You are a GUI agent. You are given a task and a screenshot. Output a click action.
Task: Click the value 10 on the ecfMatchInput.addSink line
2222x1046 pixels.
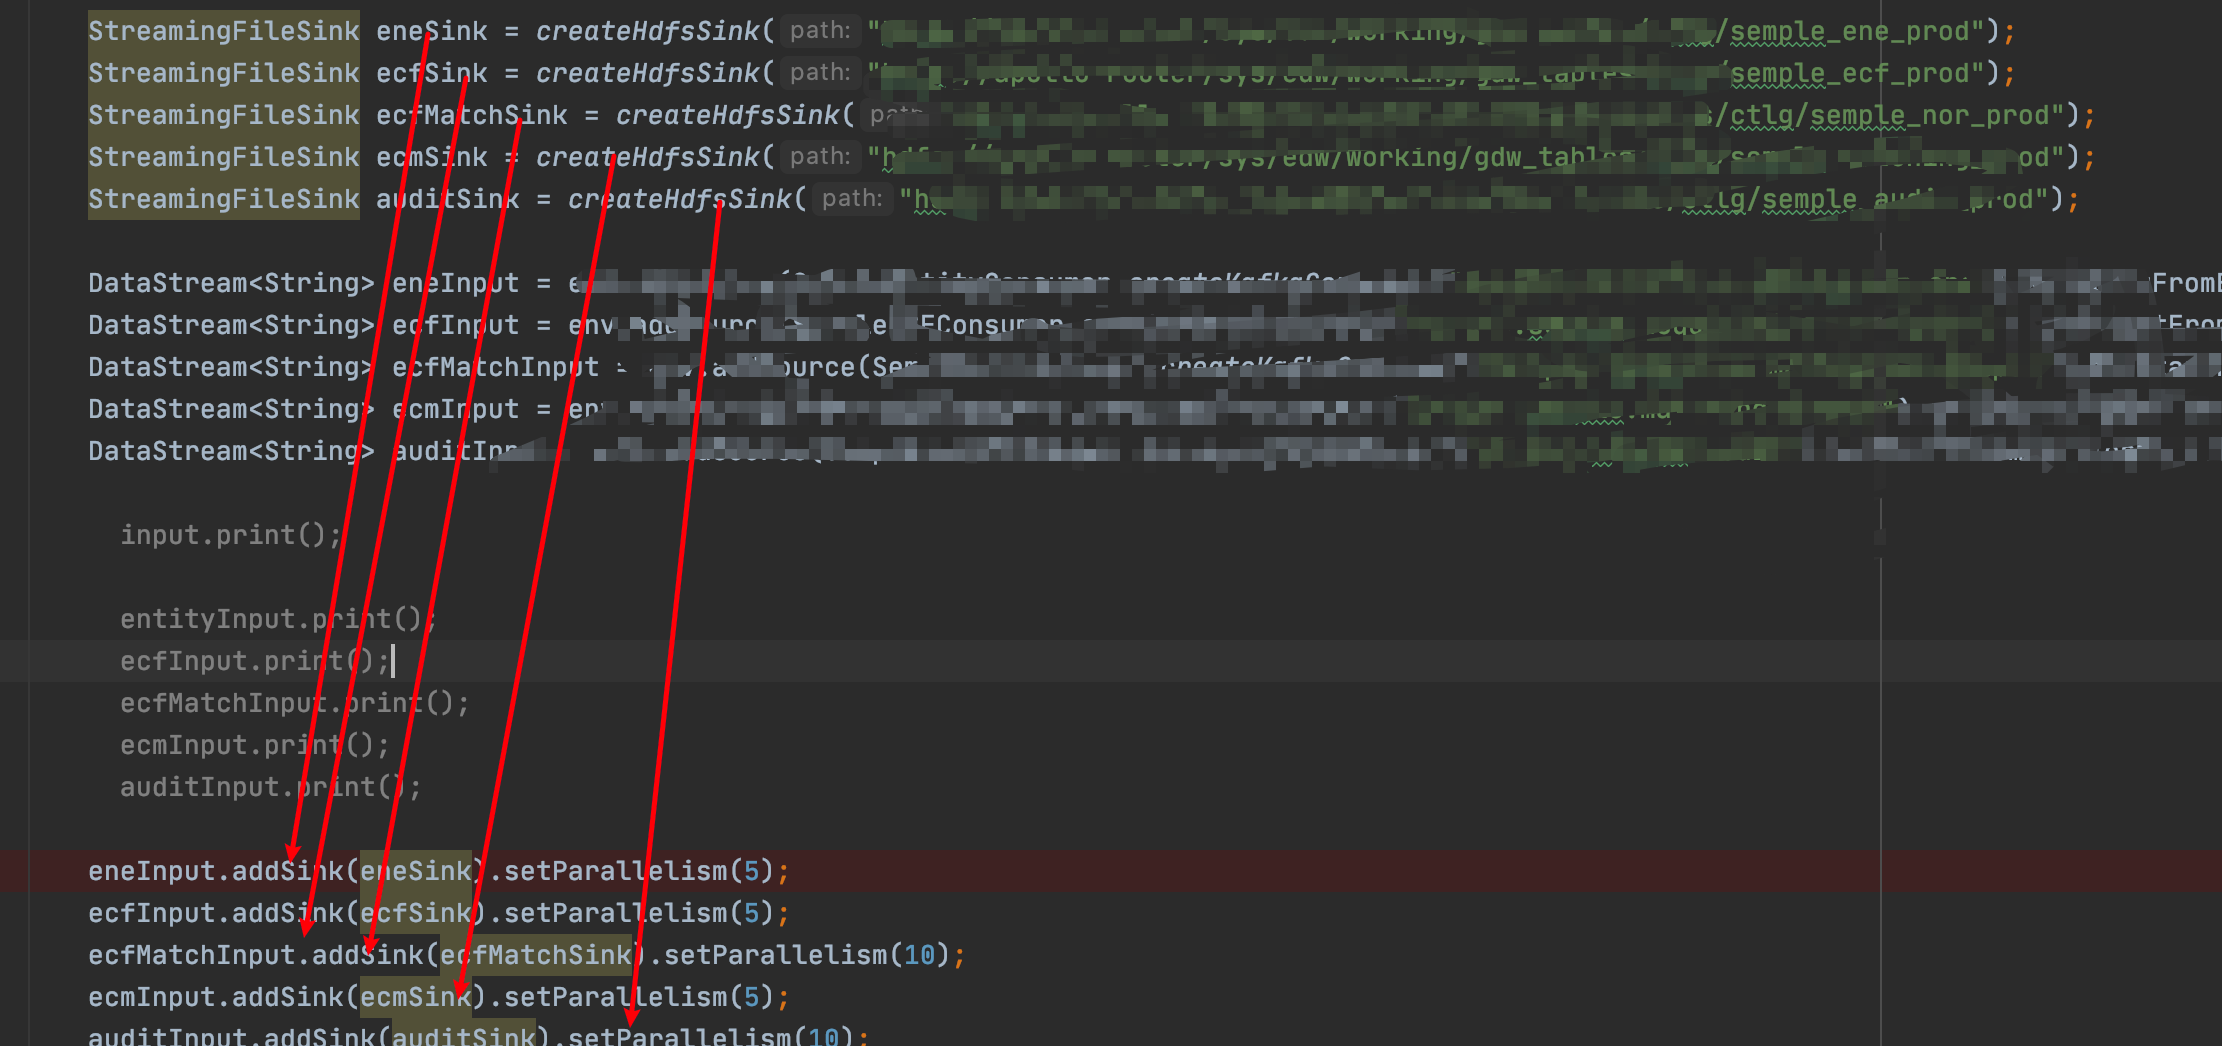920,955
